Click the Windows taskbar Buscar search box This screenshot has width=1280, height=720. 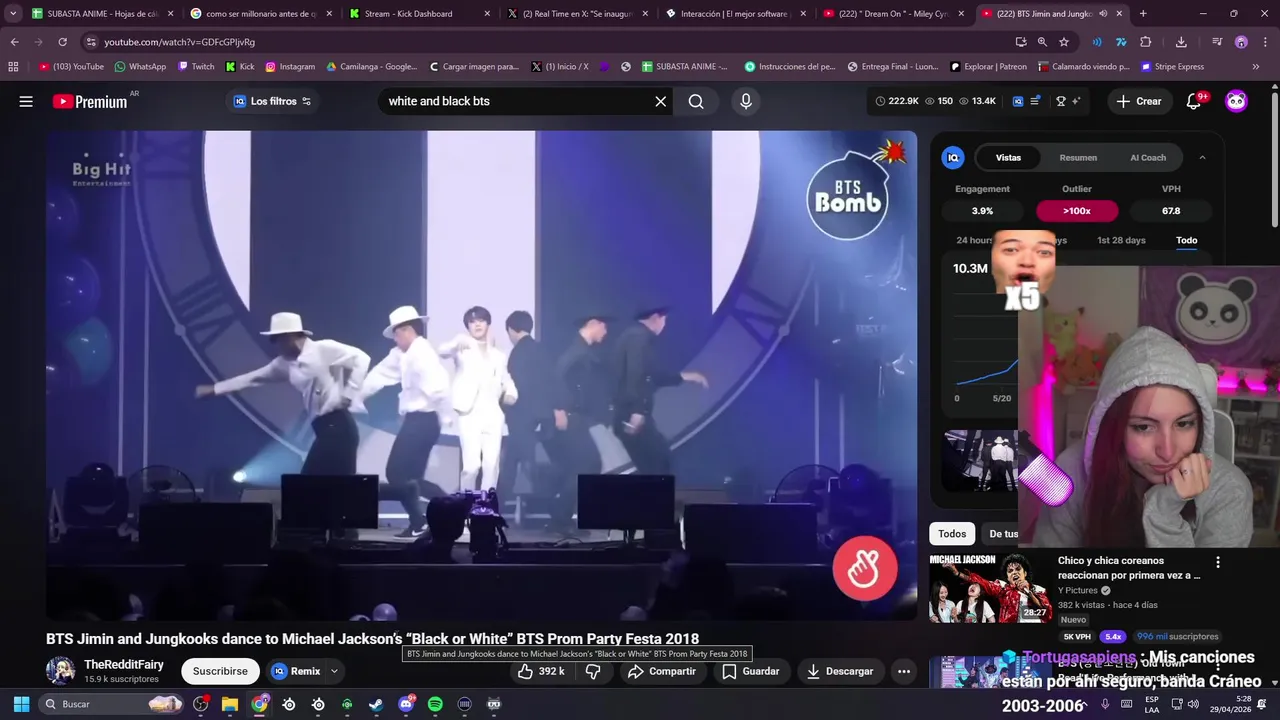110,704
